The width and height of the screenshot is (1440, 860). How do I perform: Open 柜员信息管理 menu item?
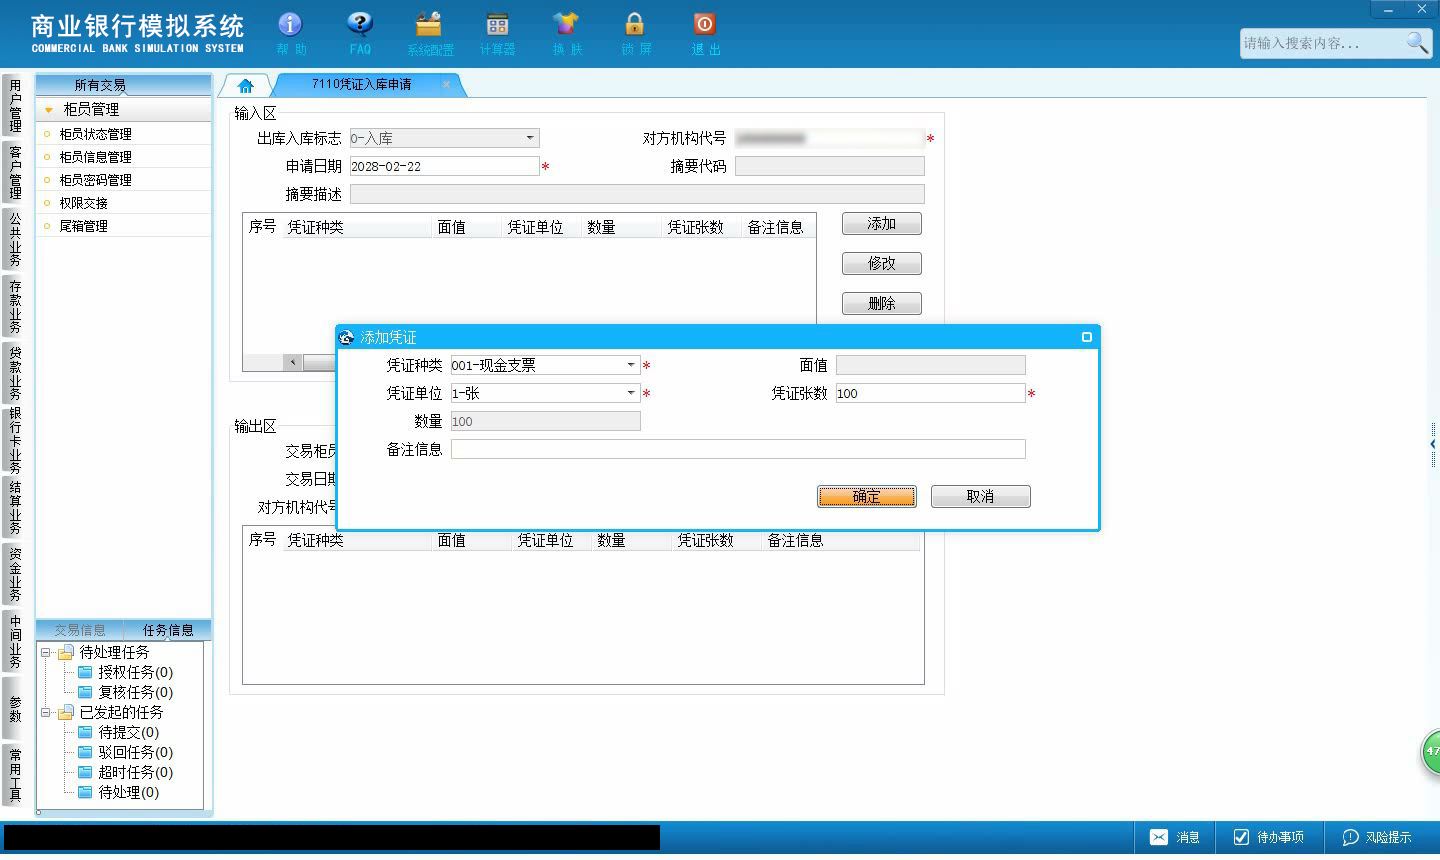124,157
